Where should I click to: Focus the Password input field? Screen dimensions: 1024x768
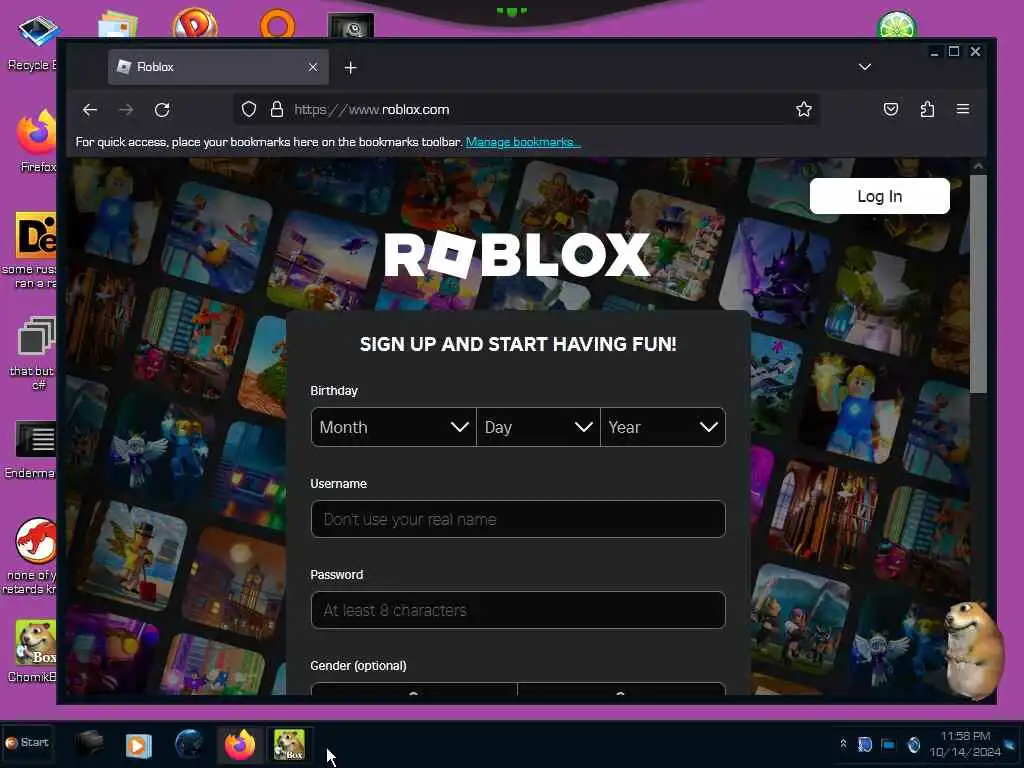click(518, 610)
